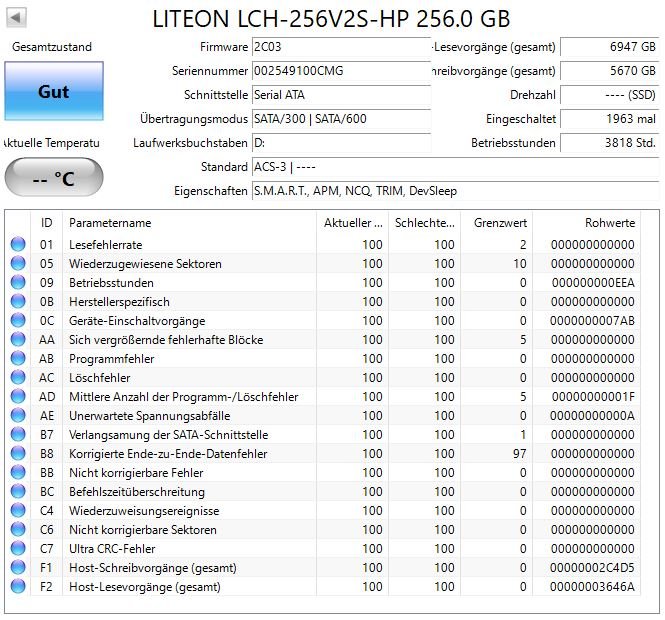
Task: Click status icon for Unerwartete Spannungsabfälle
Action: tap(17, 416)
